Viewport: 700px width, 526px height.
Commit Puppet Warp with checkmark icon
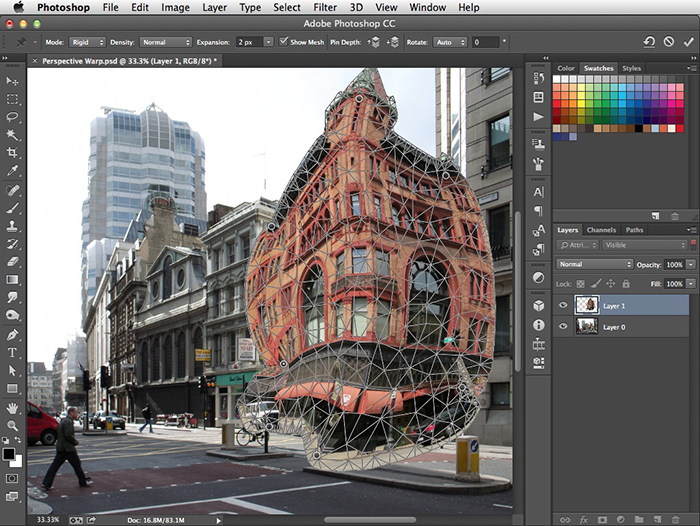point(687,42)
